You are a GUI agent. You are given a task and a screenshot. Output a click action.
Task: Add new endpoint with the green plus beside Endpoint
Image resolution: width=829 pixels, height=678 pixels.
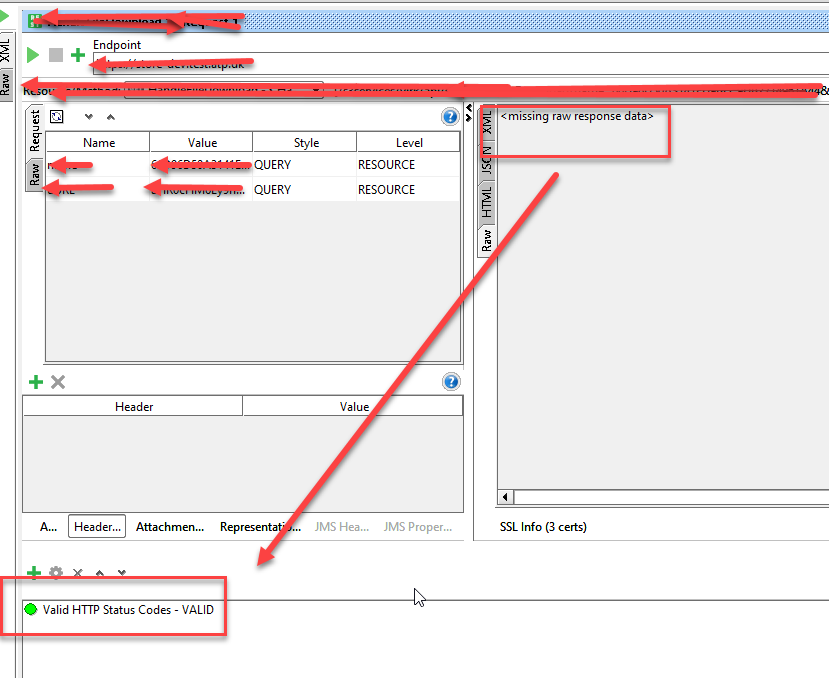(x=78, y=55)
